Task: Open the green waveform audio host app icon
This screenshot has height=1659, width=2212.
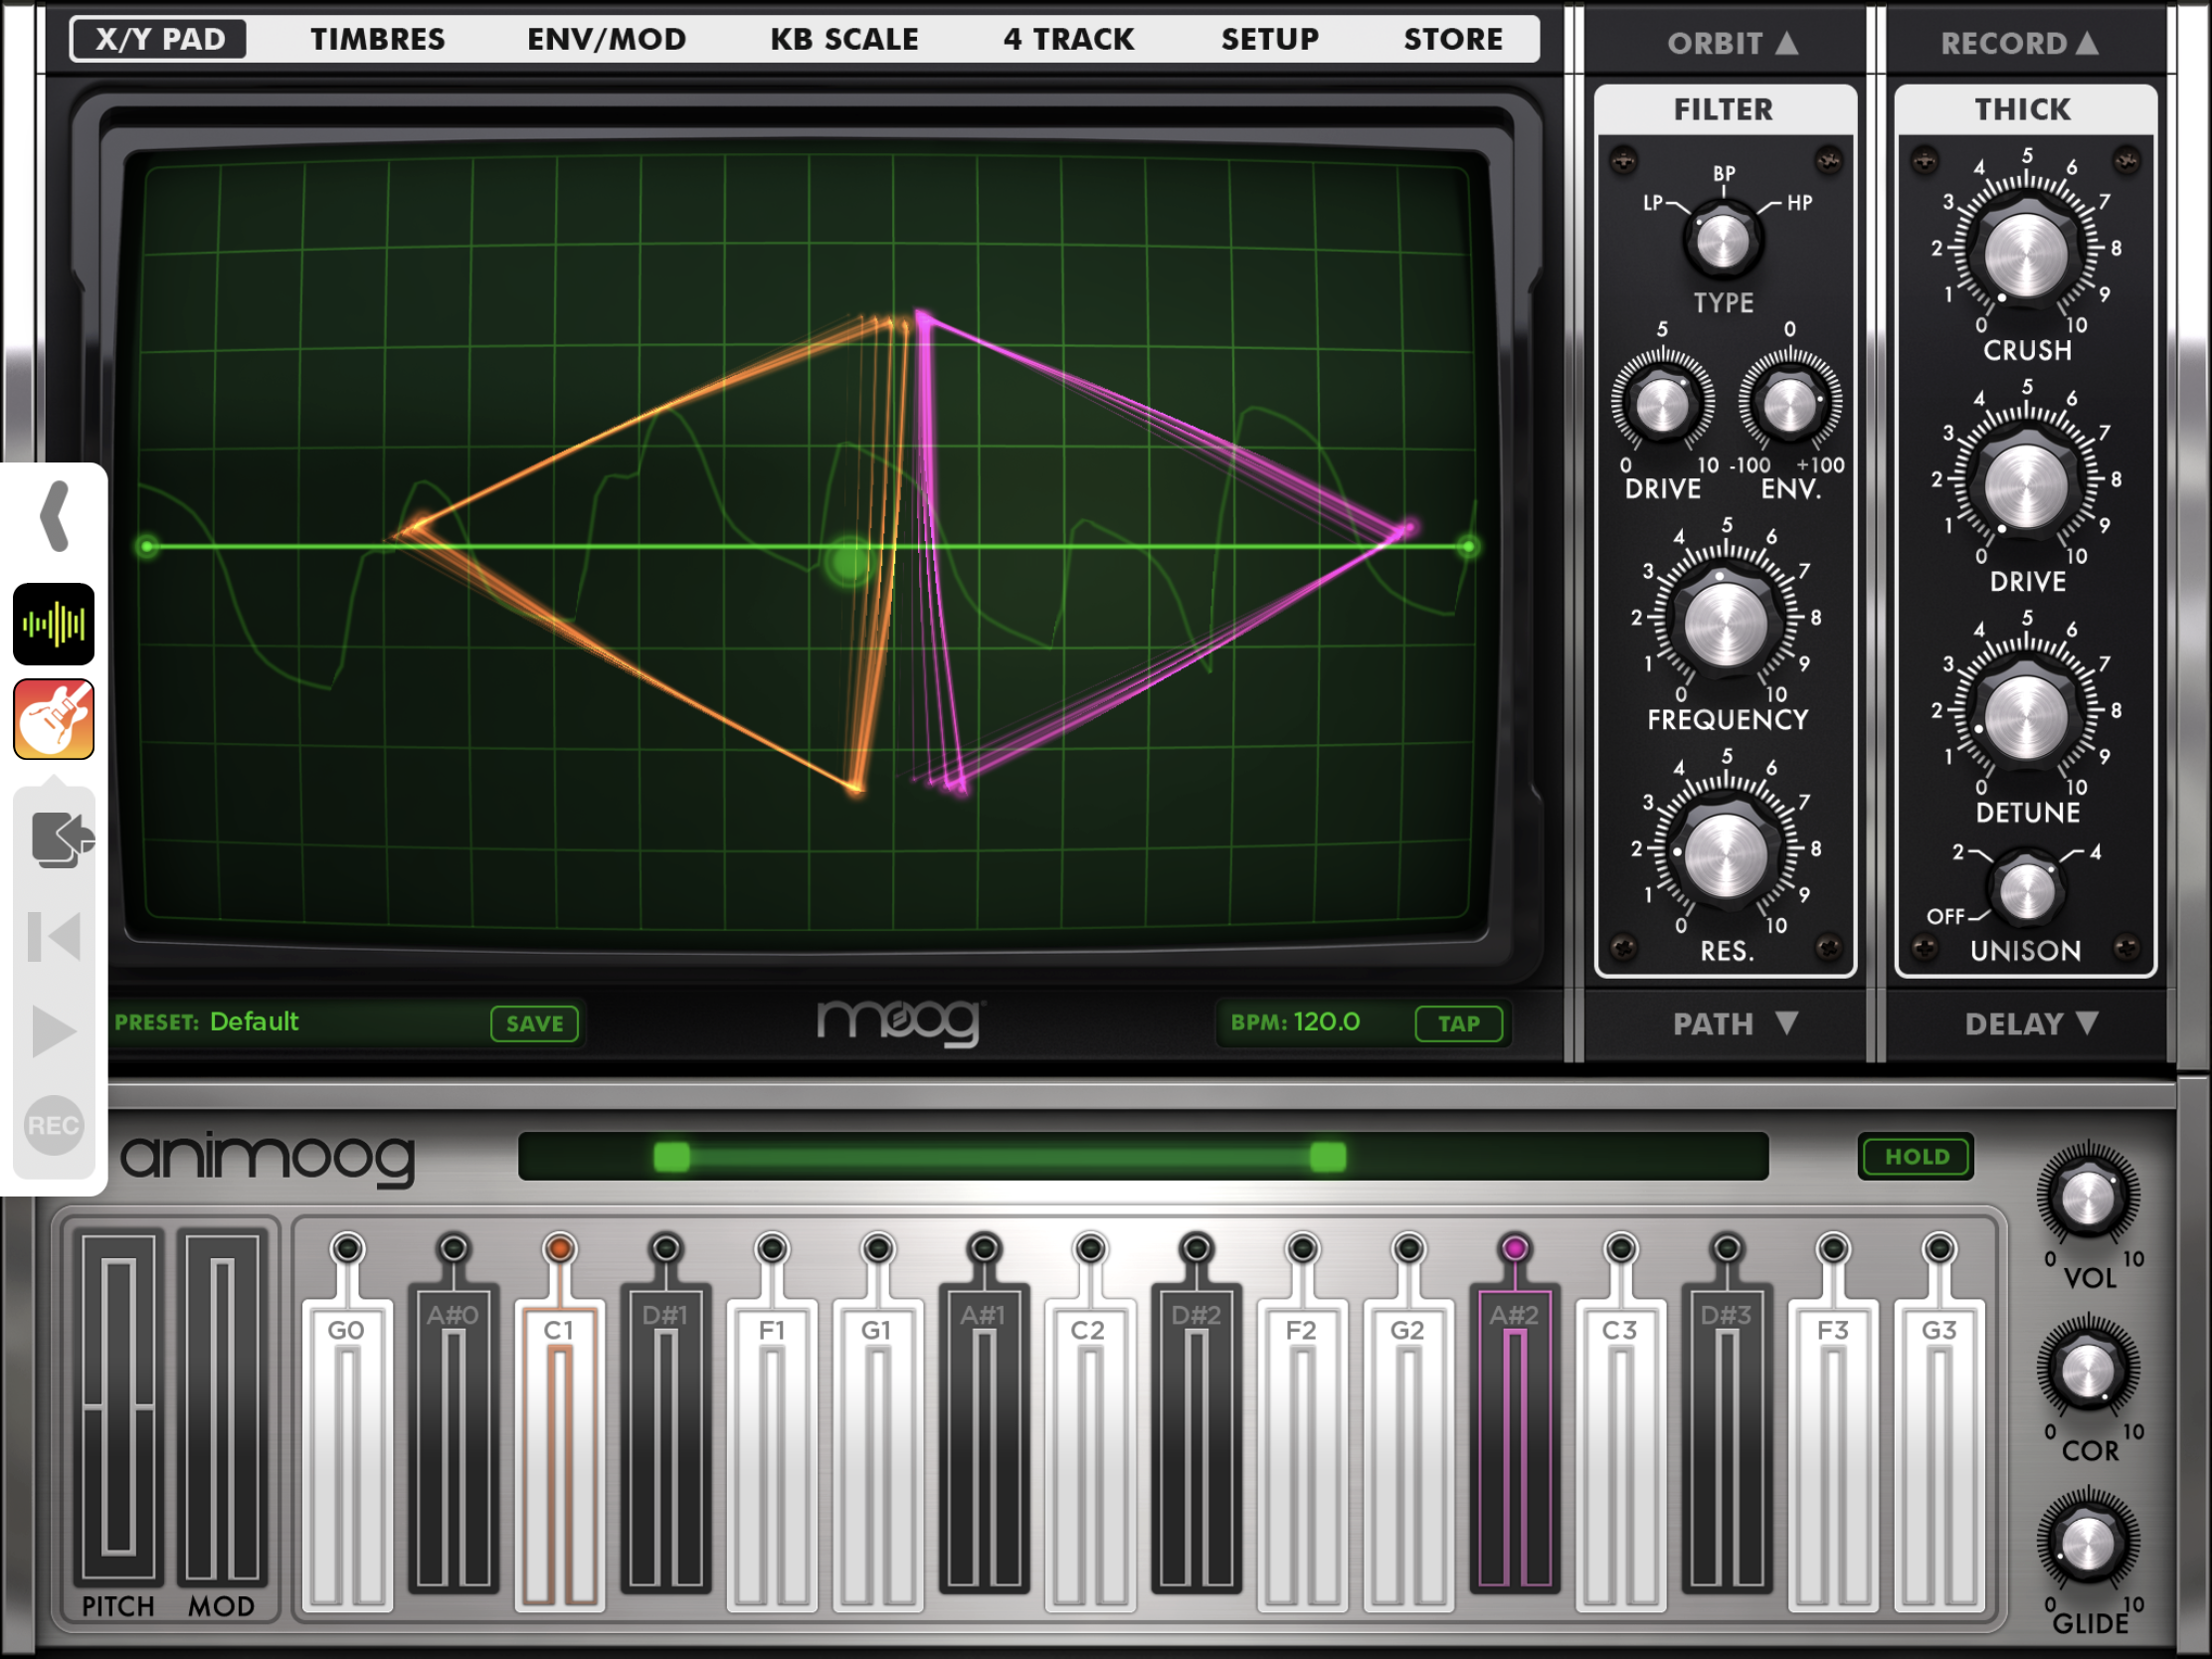Action: pyautogui.click(x=54, y=624)
